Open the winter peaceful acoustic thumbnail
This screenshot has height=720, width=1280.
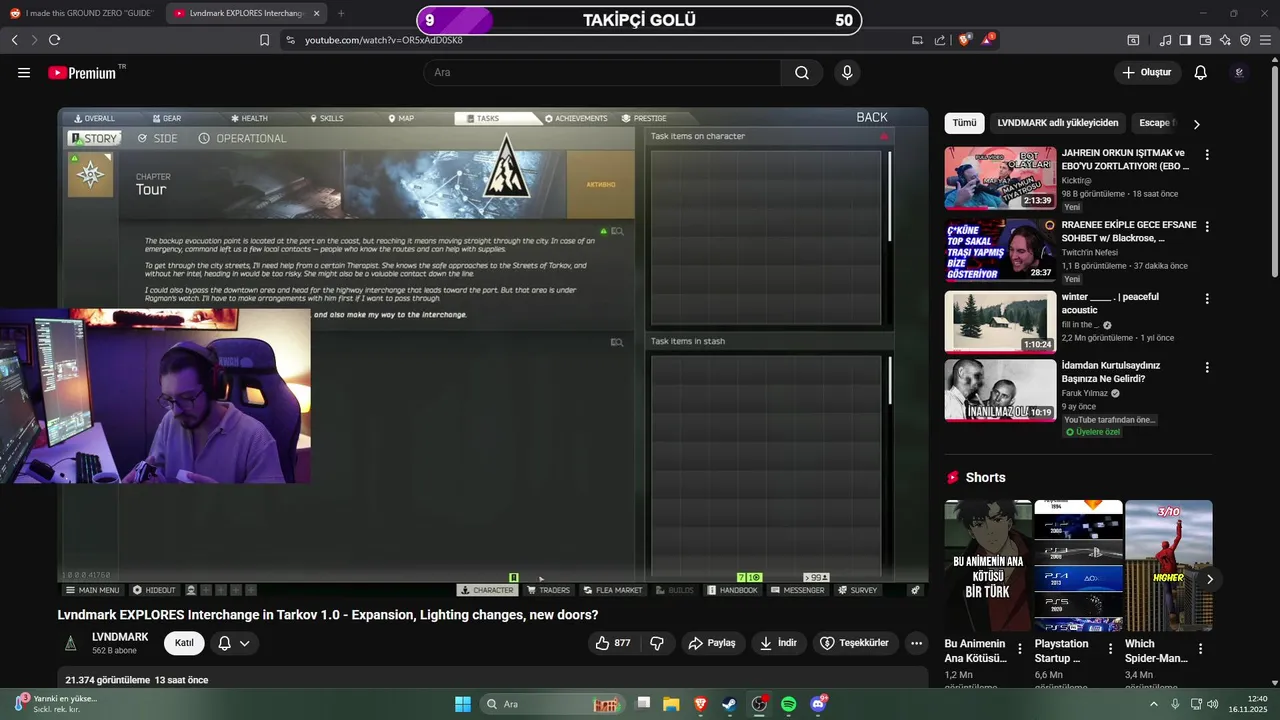click(1000, 322)
